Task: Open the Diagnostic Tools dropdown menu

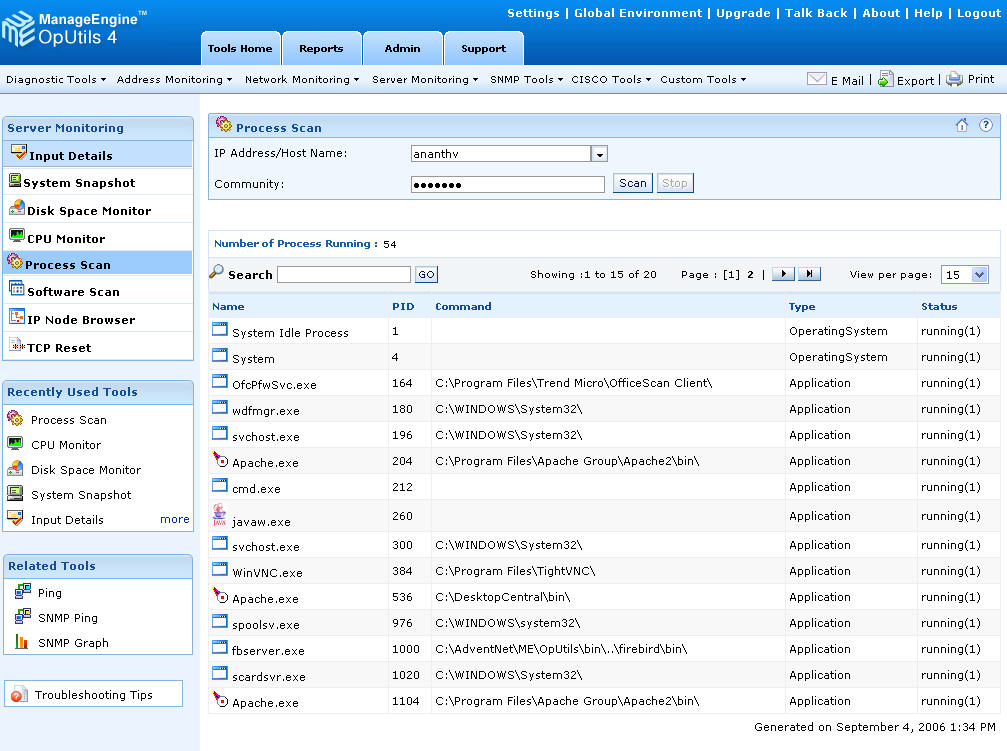Action: click(x=56, y=79)
